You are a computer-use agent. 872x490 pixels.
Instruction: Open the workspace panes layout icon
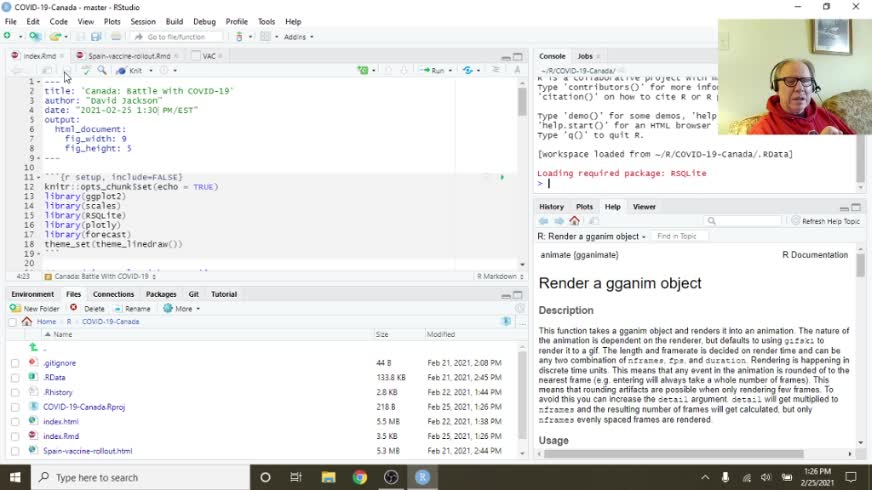(x=265, y=37)
